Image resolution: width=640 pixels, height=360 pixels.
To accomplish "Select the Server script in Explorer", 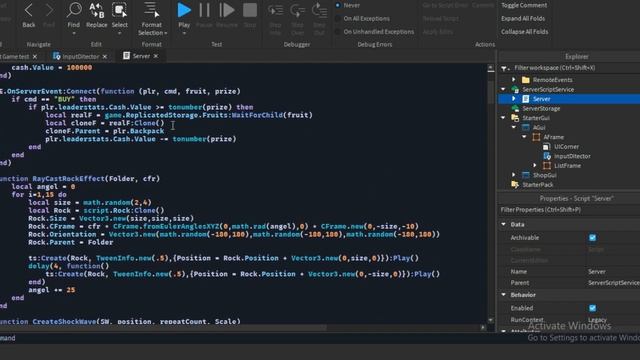I will click(541, 99).
